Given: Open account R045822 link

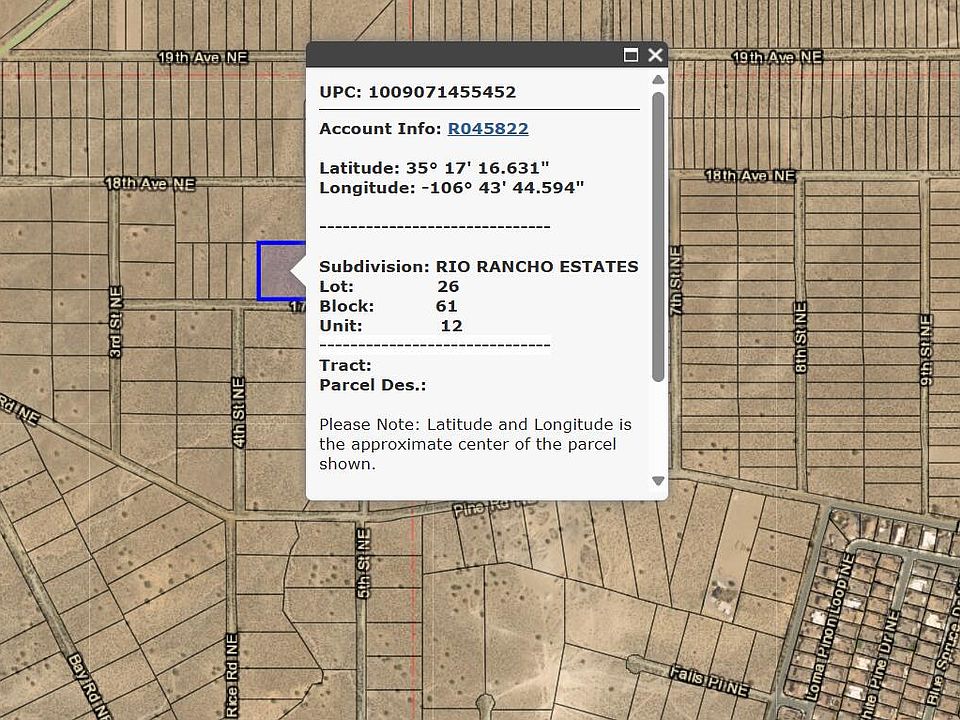Looking at the screenshot, I should (x=488, y=129).
